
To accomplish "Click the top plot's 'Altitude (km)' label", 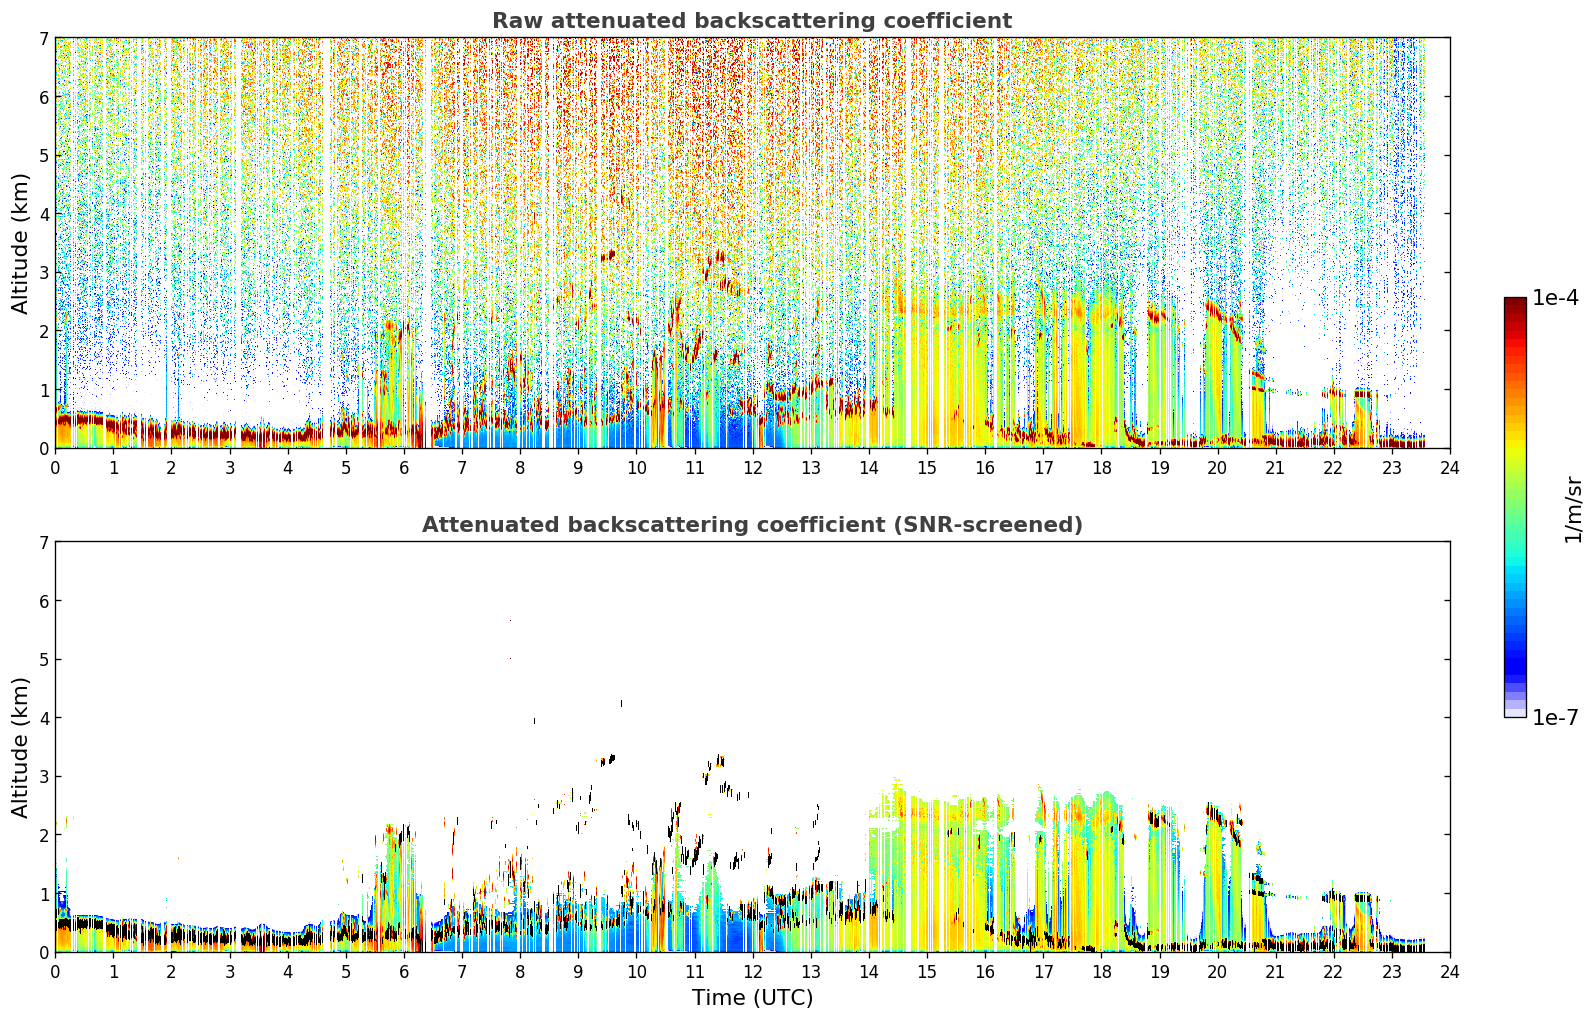I will (x=21, y=243).
